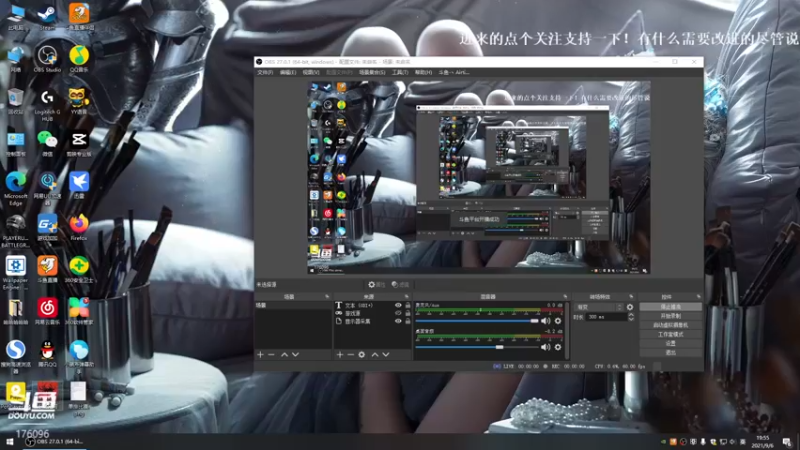Image resolution: width=800 pixels, height=450 pixels.
Task: Toggle lock of 游戏源 source
Action: click(408, 313)
